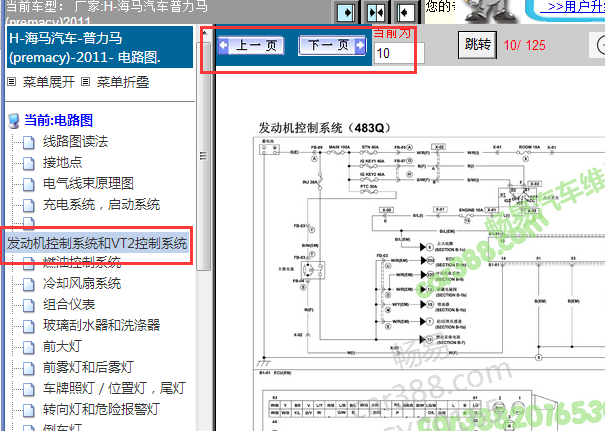Viewport: 605px width, 431px height.
Task: Click the right-arrow panel button in the top bar
Action: pos(346,12)
